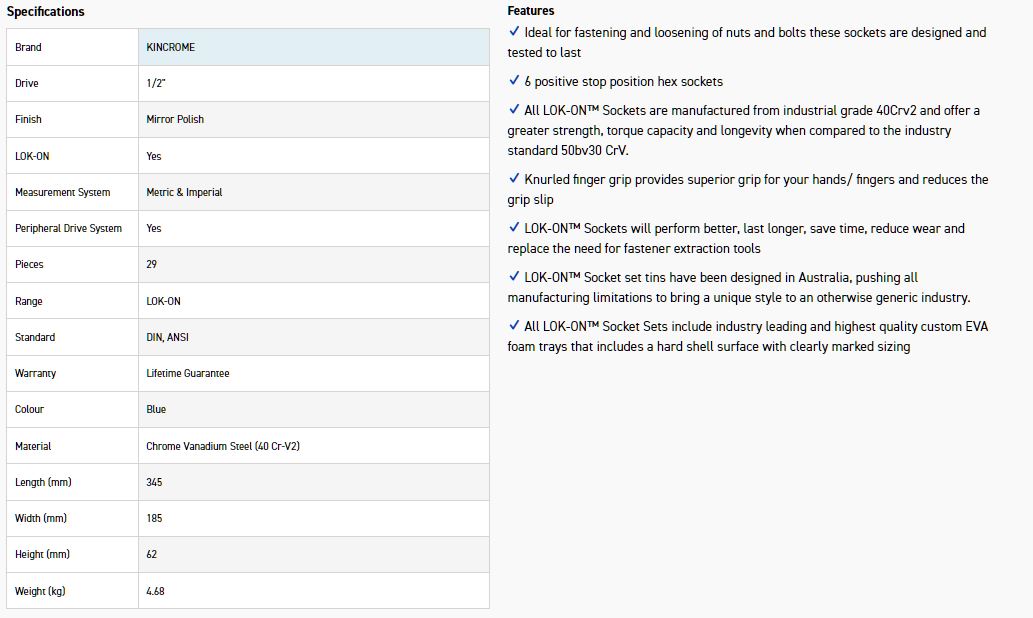The width and height of the screenshot is (1033, 618).
Task: Click the Pieces value 29
Action: pyautogui.click(x=152, y=264)
